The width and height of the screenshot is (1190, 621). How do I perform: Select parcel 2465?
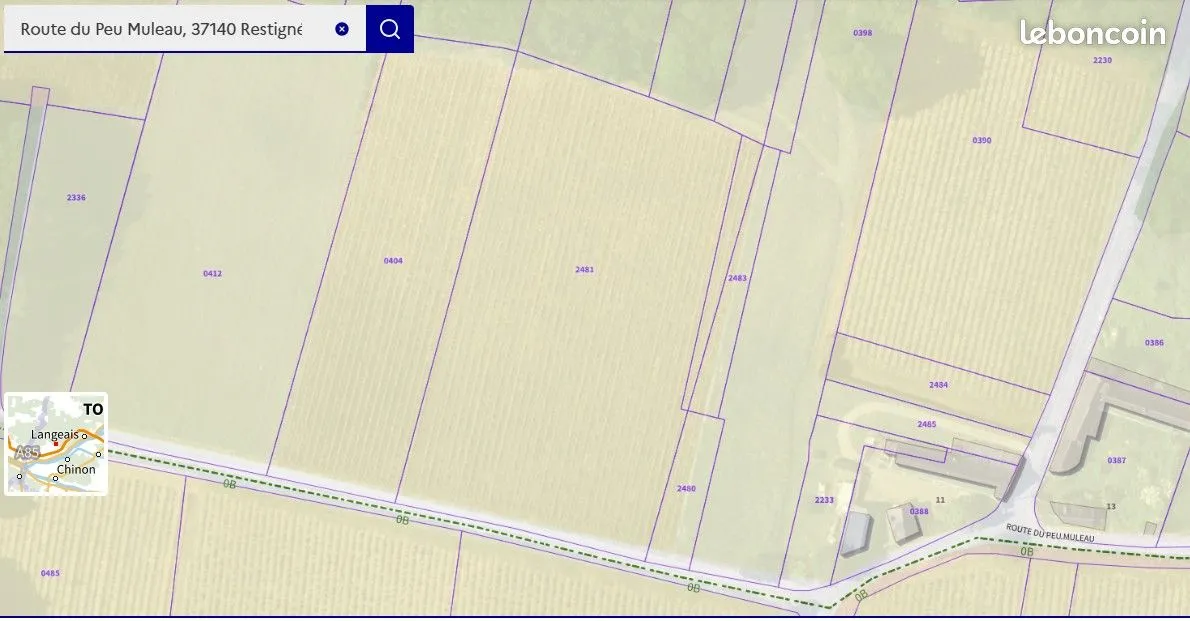pyautogui.click(x=927, y=424)
